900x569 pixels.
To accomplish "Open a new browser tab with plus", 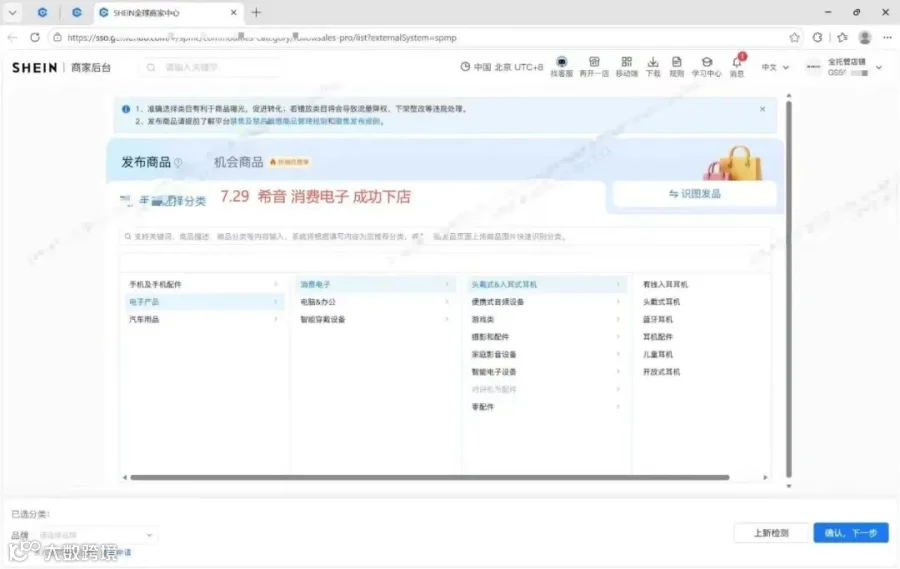I will [256, 12].
